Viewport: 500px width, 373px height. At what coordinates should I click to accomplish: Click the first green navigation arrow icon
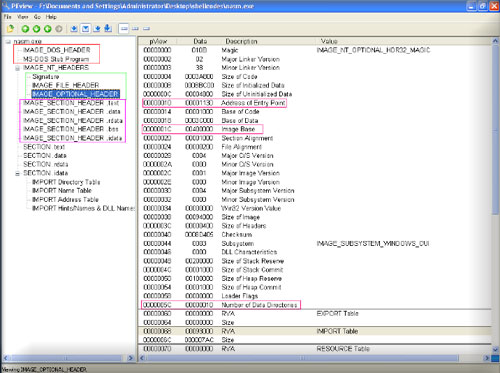pyautogui.click(x=25, y=29)
